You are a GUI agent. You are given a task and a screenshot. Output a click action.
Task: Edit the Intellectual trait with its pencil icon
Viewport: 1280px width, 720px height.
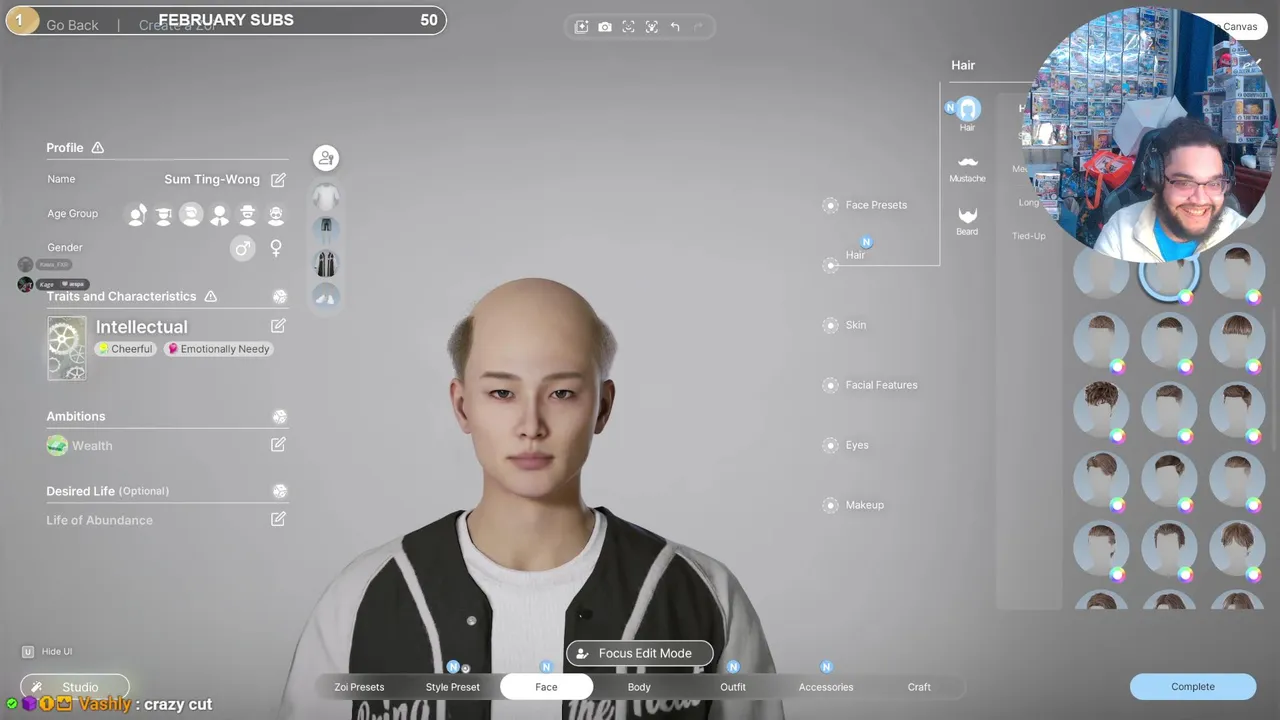[x=278, y=326]
